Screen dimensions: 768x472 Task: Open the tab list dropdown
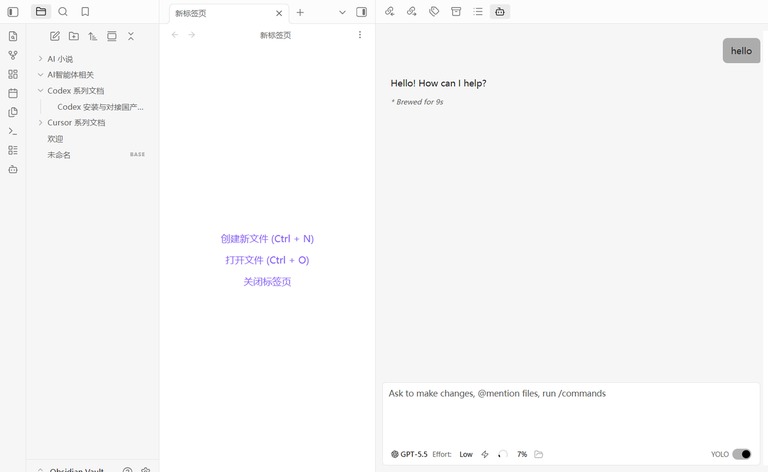pyautogui.click(x=342, y=13)
